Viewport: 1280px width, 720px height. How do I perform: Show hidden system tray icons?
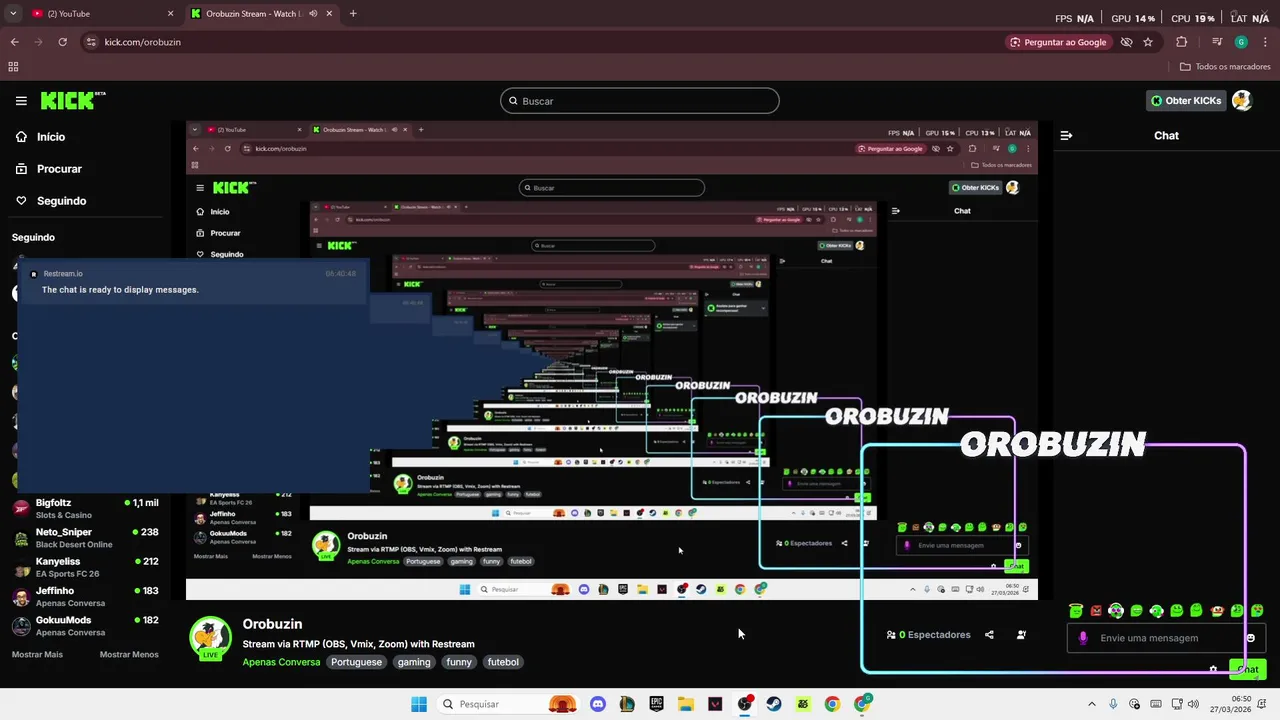(1093, 704)
